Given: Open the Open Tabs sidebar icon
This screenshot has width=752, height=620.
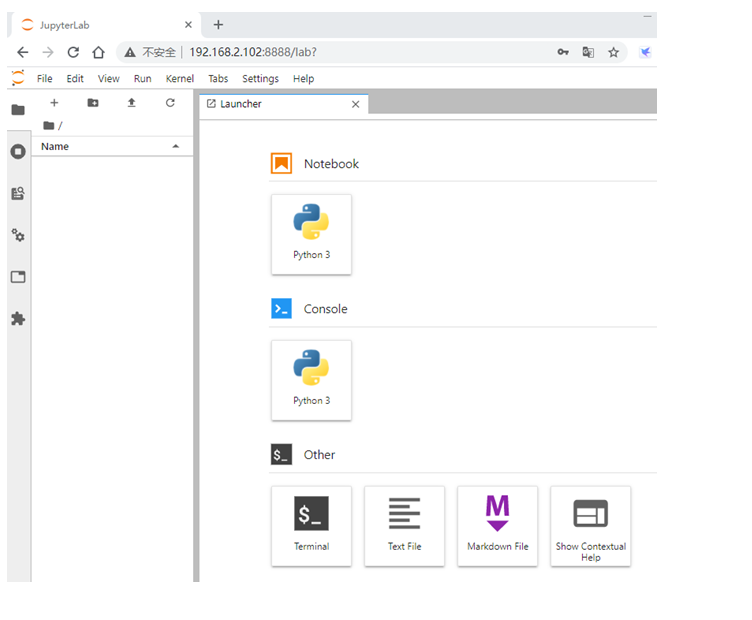Looking at the screenshot, I should 18,277.
